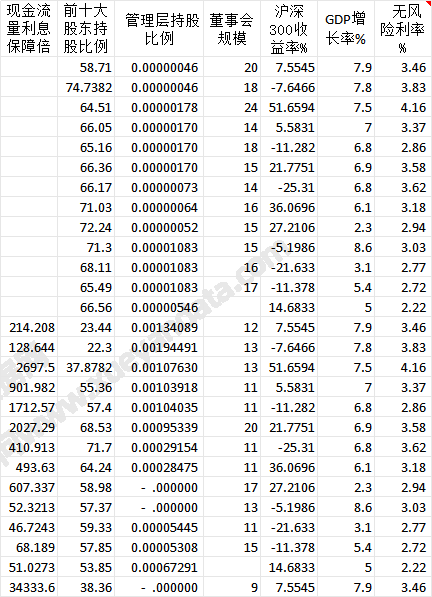Select the GDP增长率% header cell

[346, 29]
